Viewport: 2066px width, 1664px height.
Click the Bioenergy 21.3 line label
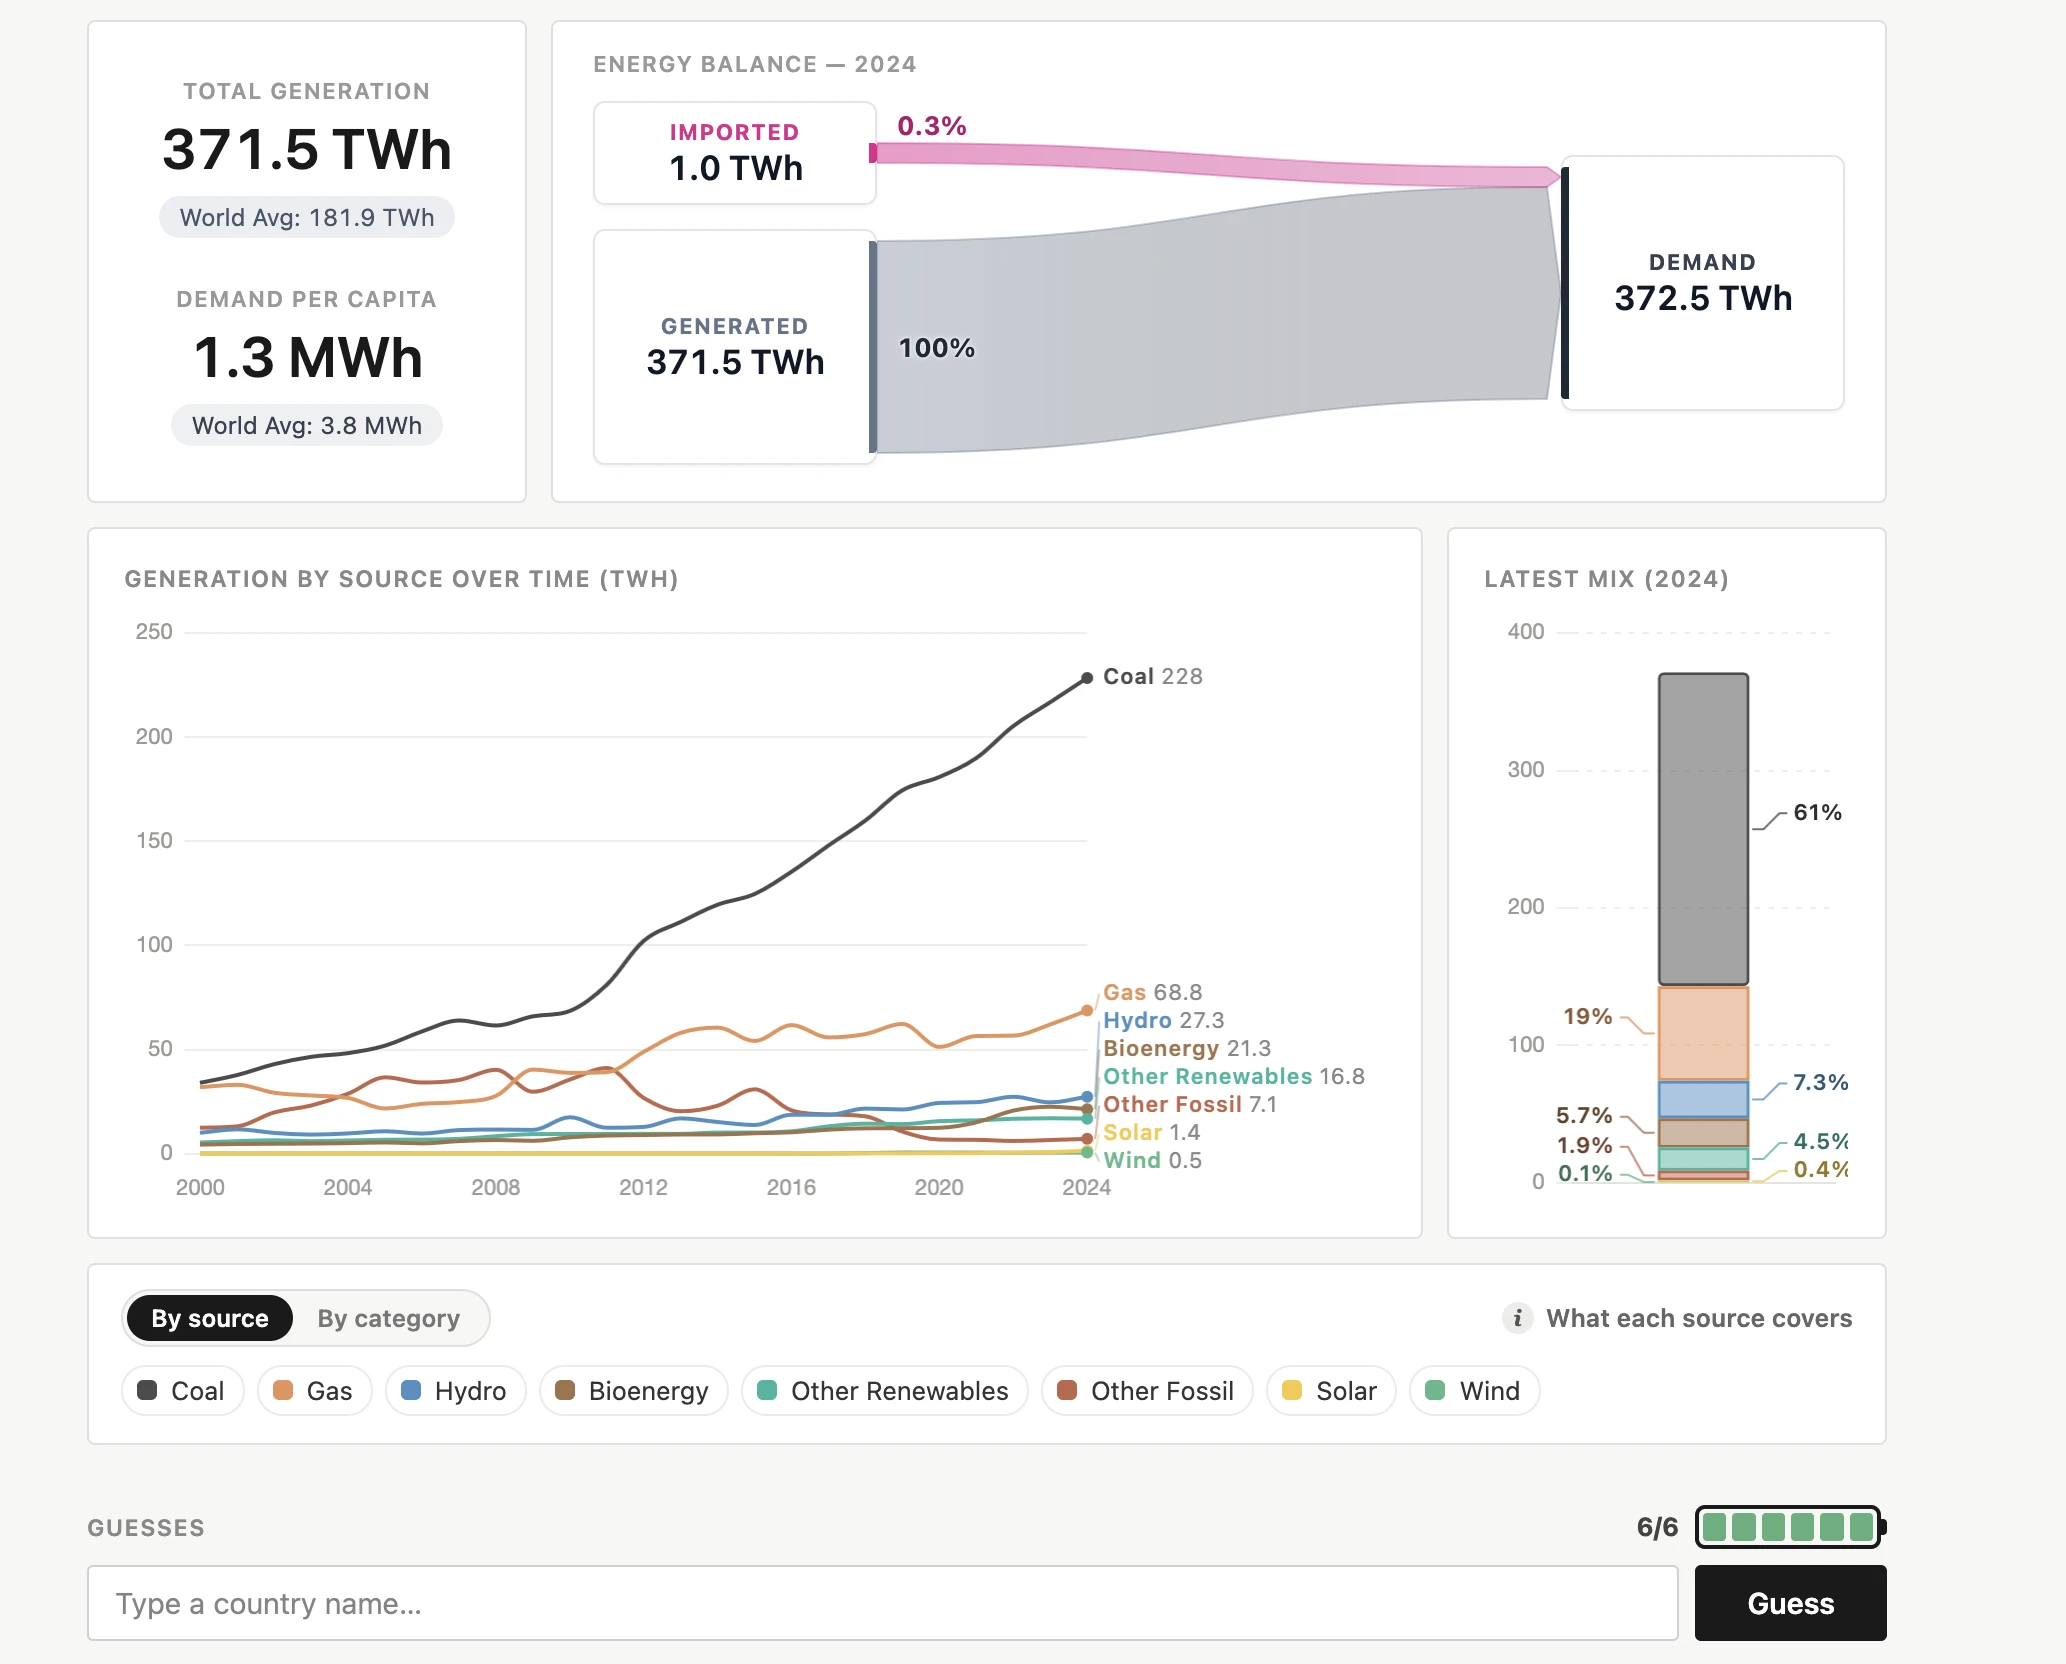(x=1186, y=1048)
